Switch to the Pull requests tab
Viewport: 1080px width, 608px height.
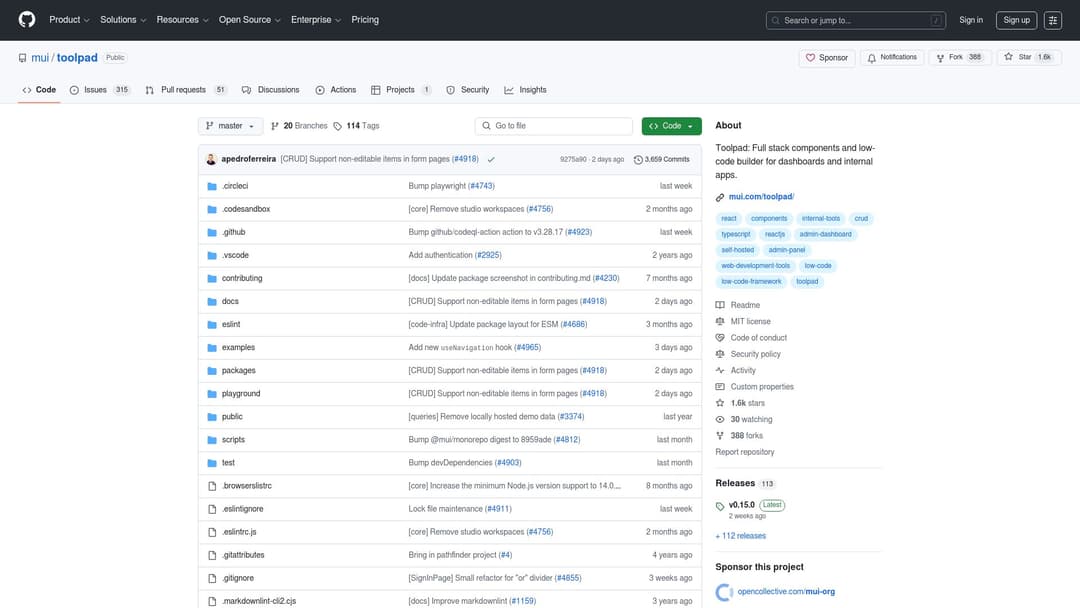[x=186, y=90]
